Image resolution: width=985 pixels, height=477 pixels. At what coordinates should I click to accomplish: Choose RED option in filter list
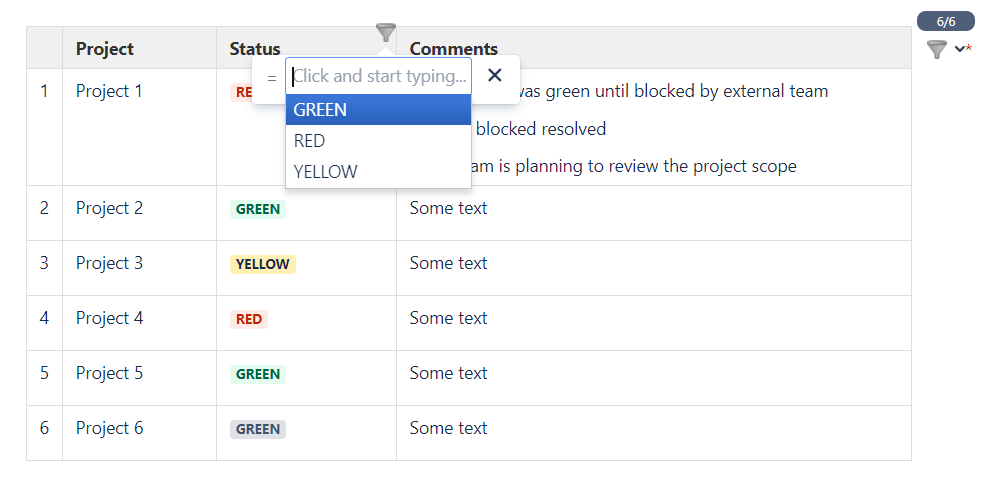[x=379, y=141]
